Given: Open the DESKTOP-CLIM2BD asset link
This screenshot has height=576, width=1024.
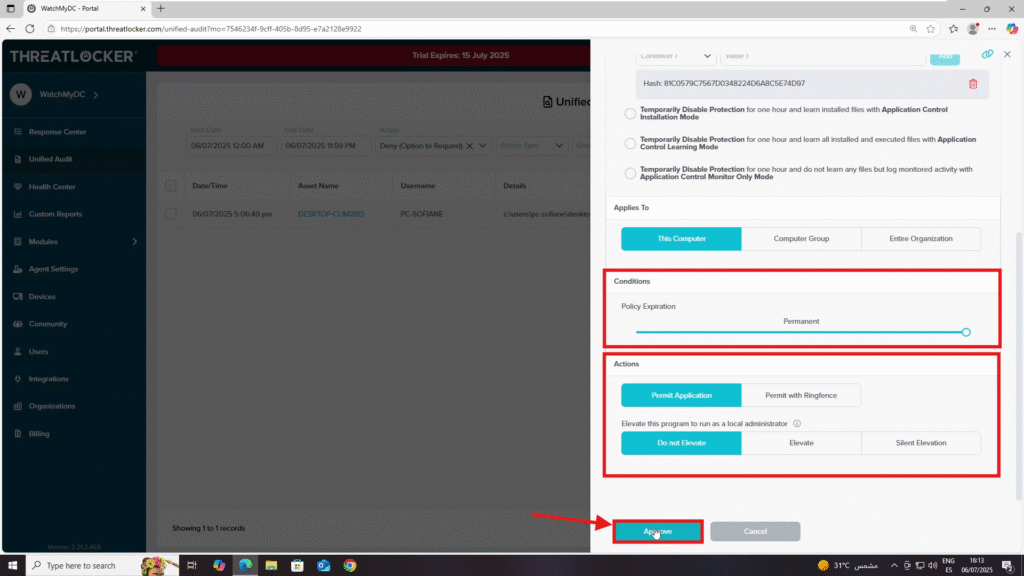Looking at the screenshot, I should [x=331, y=214].
